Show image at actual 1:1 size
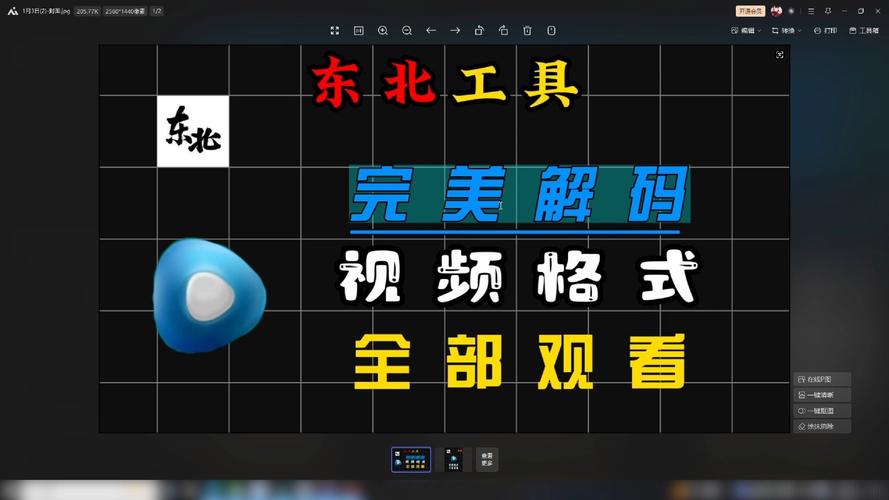This screenshot has width=889, height=500. click(x=358, y=31)
